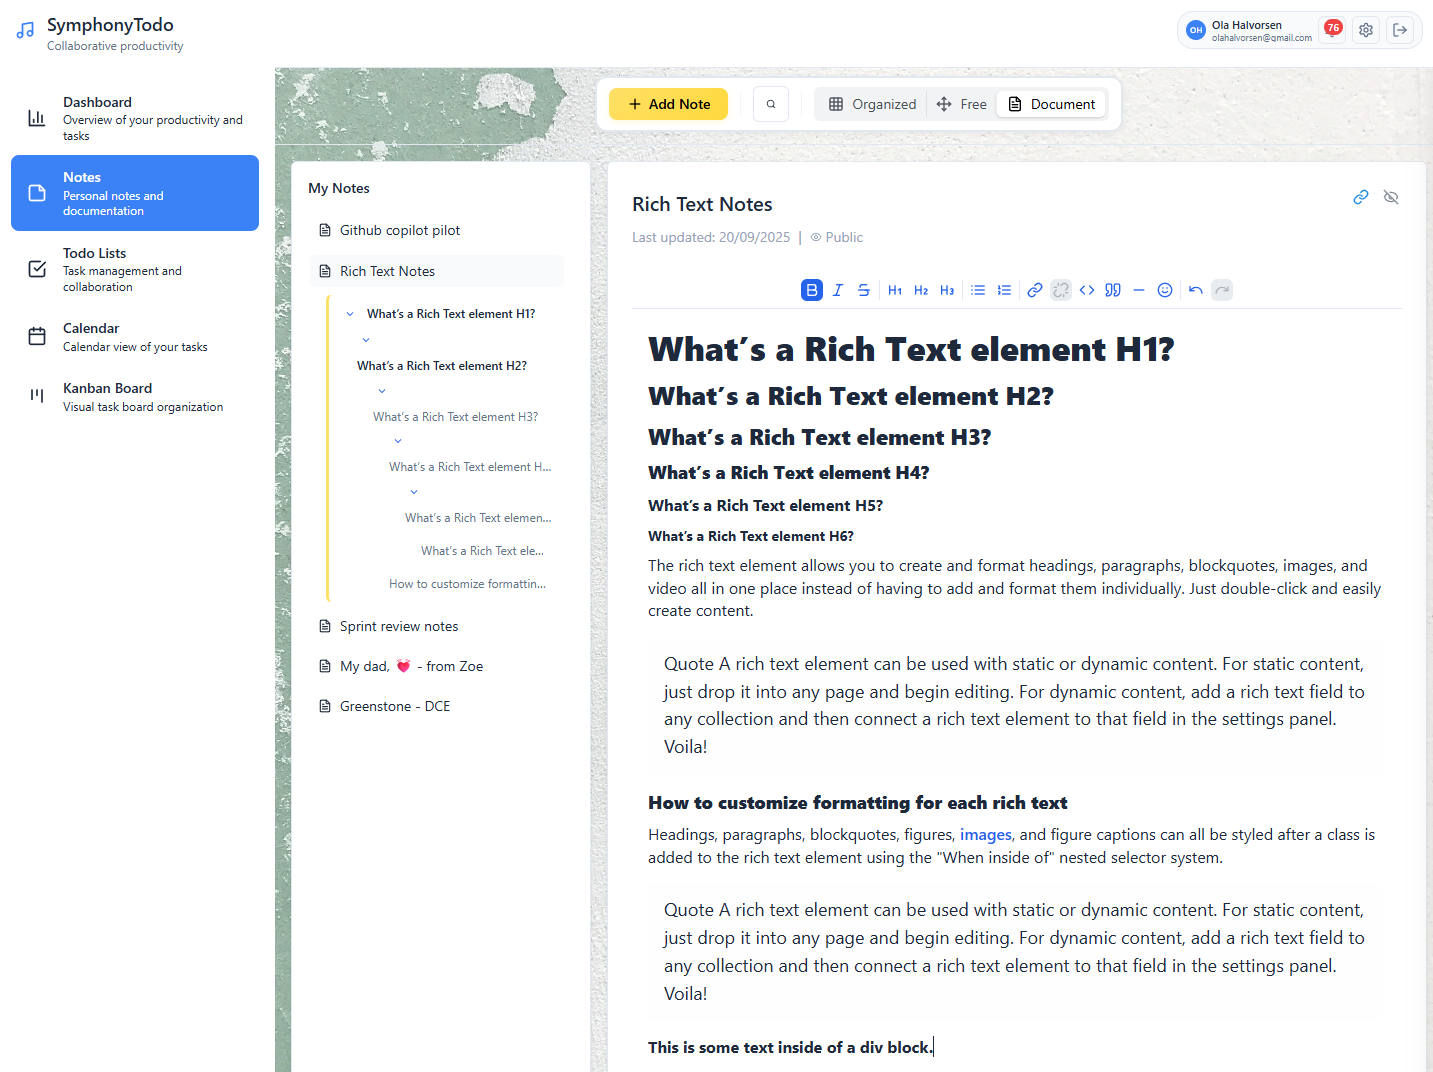This screenshot has height=1072, width=1433.
Task: Collapse the 'What's a Rich Text element H1?' outline
Action: 350,313
